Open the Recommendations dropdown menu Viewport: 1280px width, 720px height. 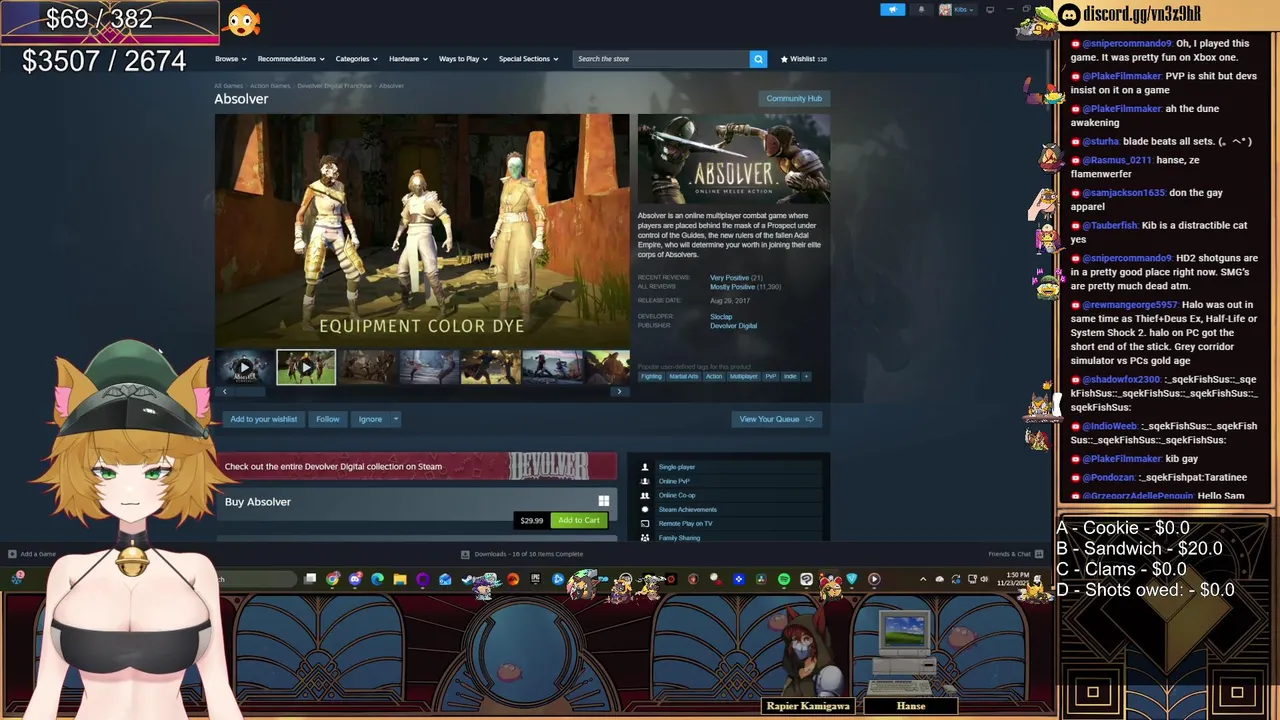[290, 59]
